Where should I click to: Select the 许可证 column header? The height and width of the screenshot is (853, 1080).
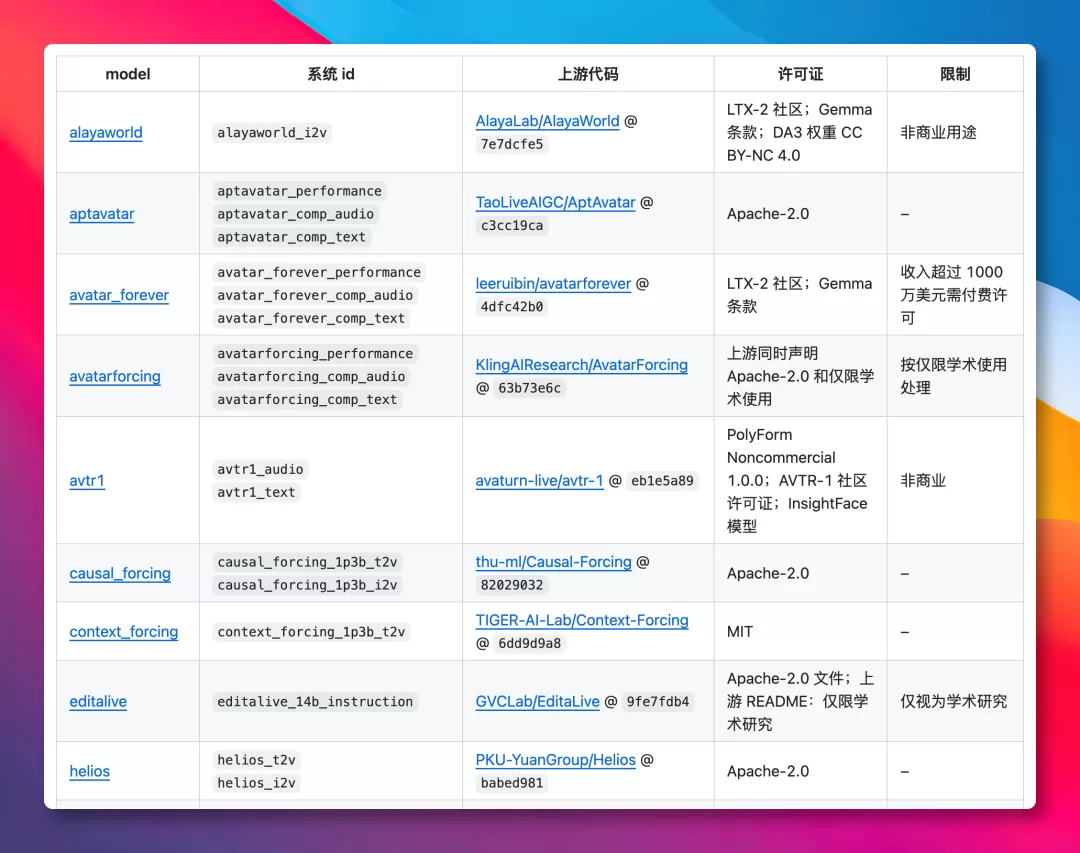pos(800,74)
